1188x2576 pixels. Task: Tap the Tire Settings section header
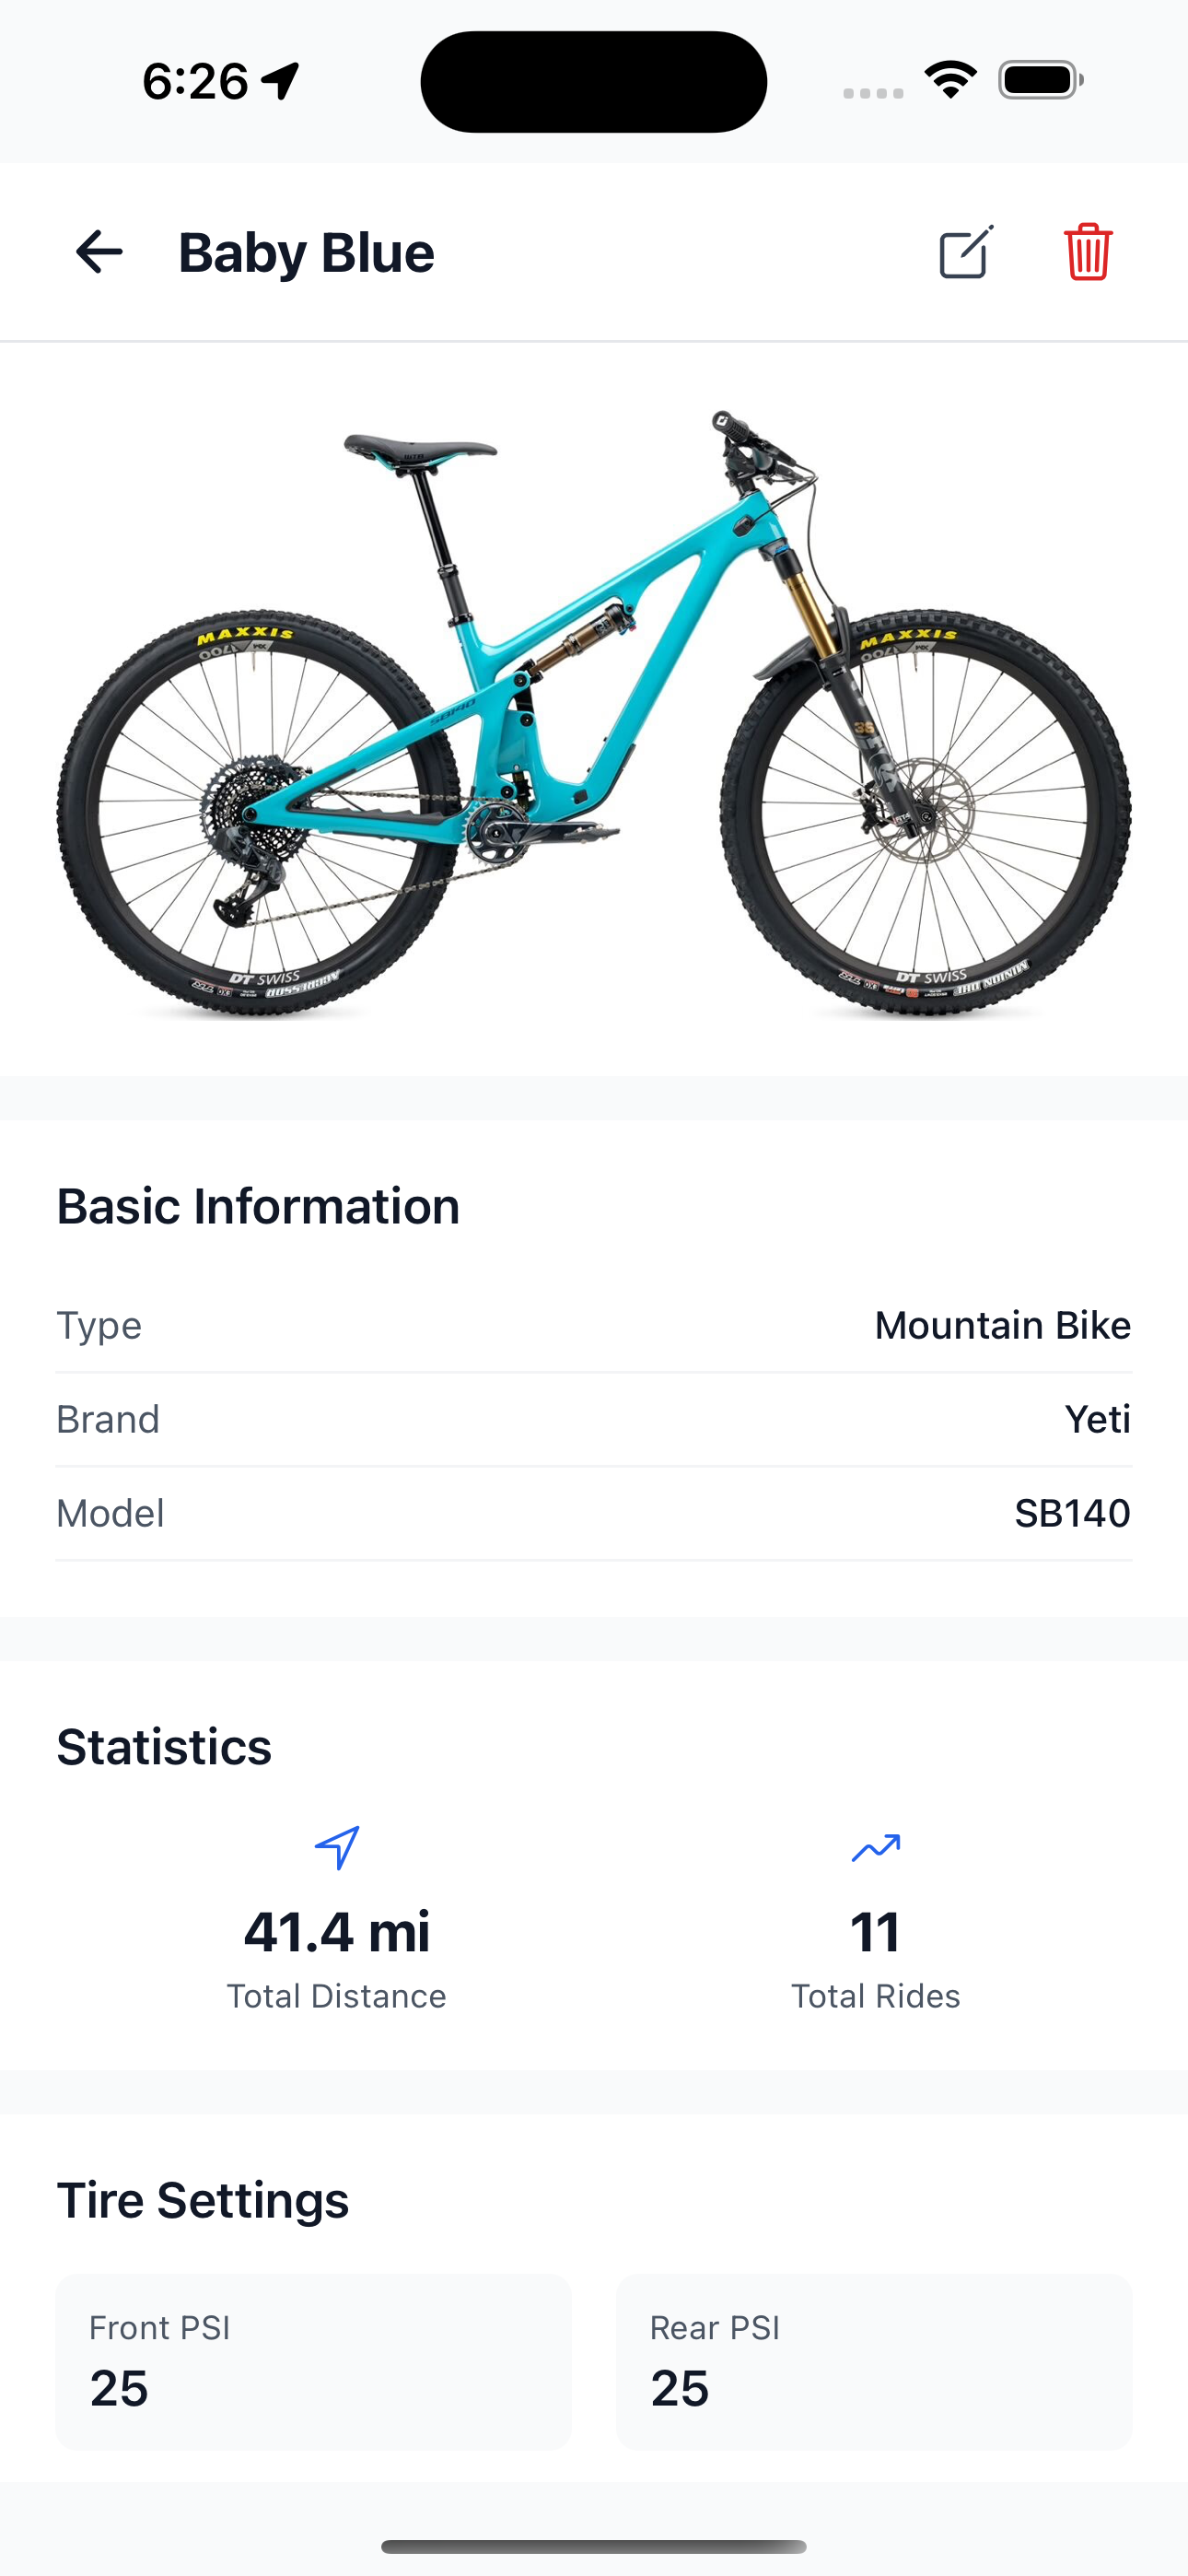pos(203,2198)
